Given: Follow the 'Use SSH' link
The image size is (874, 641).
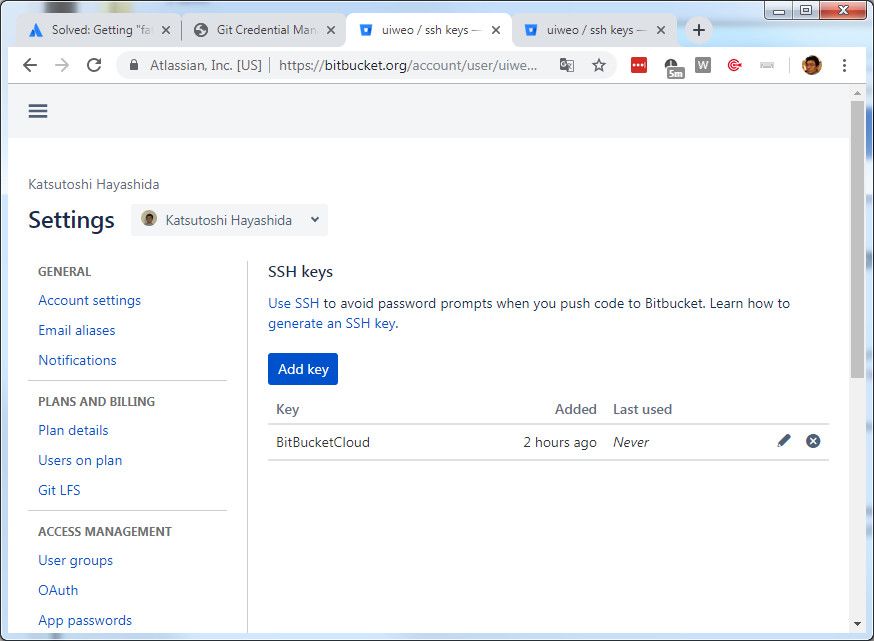Looking at the screenshot, I should coord(294,303).
